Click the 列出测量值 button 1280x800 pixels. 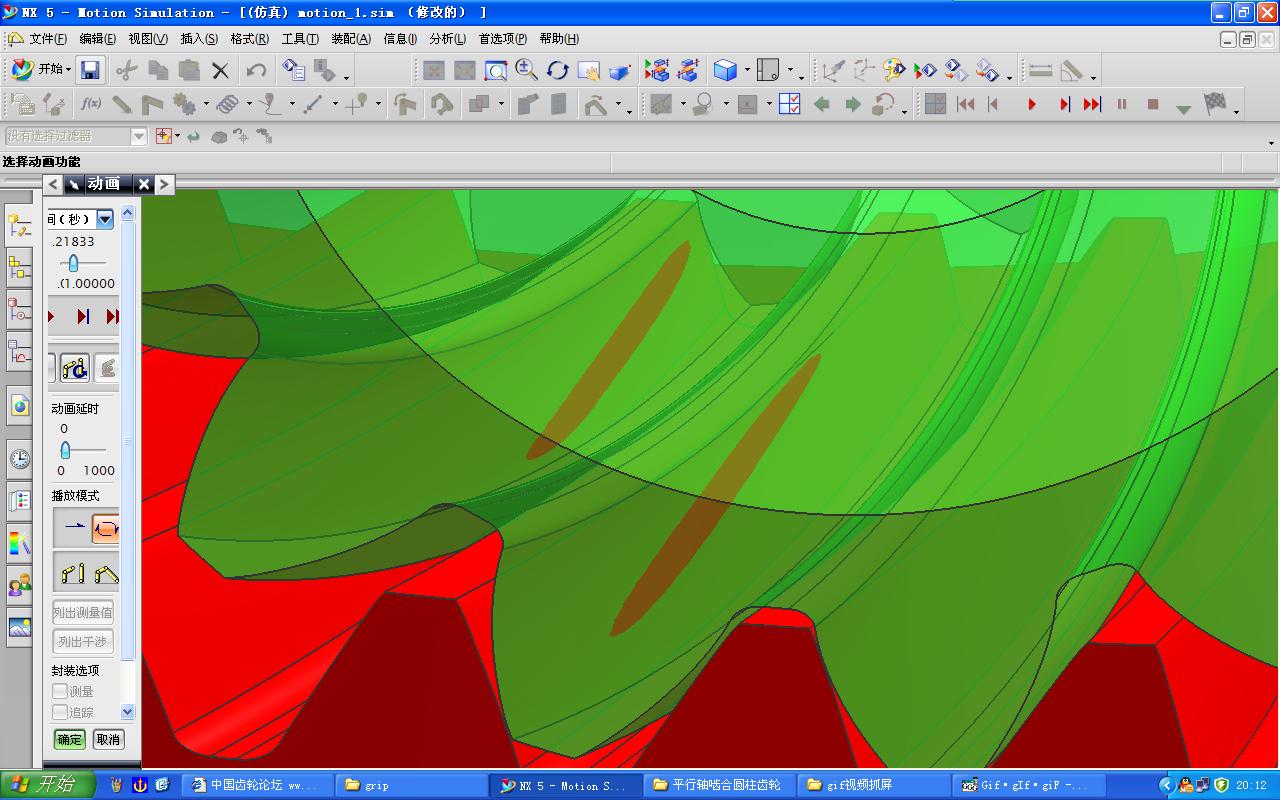(84, 612)
